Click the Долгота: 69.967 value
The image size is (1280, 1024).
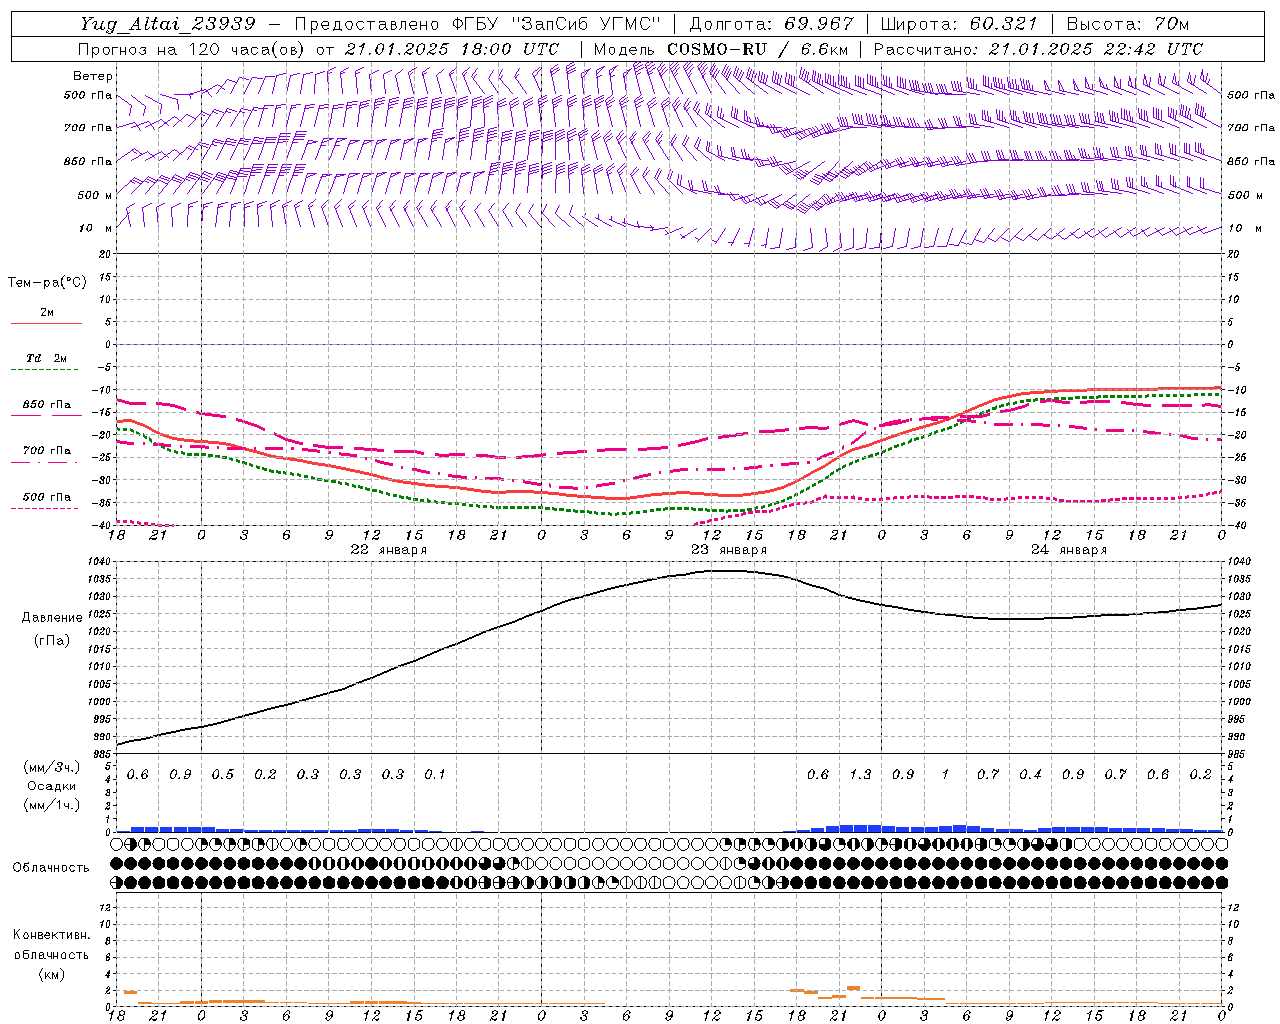pos(772,24)
